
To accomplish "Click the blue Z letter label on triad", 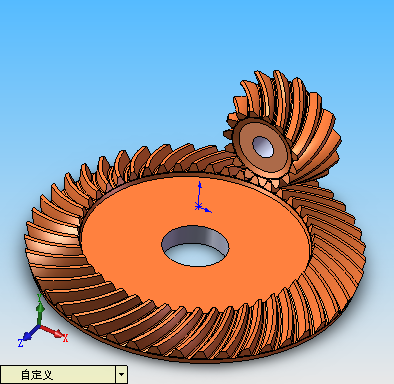I will tap(20, 343).
